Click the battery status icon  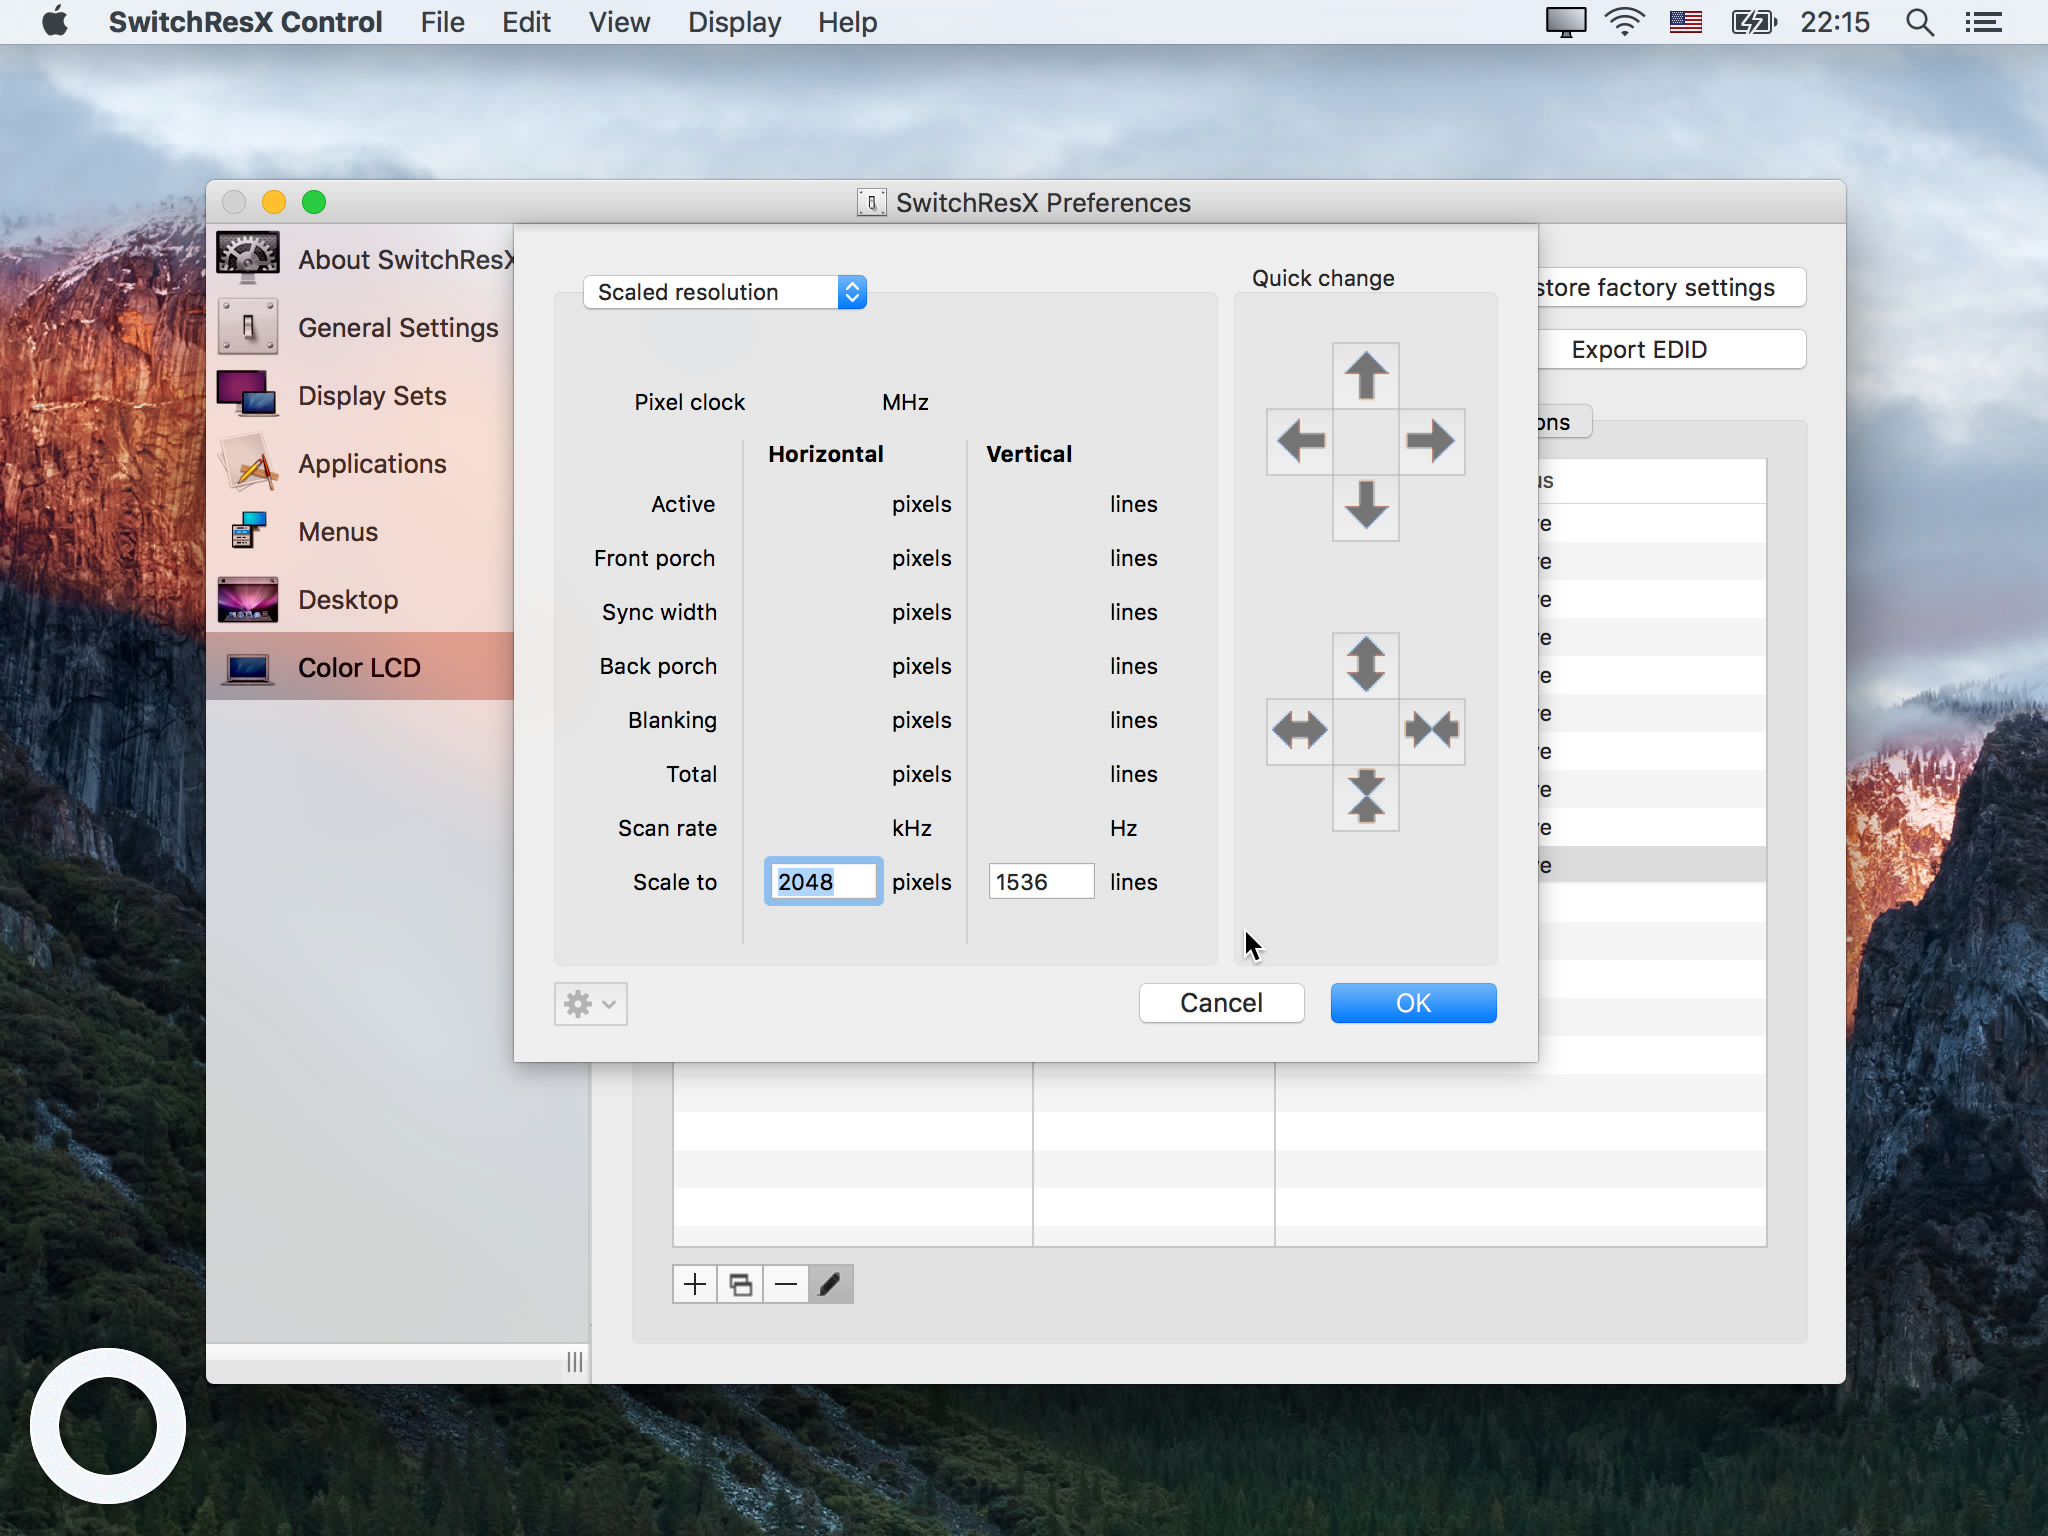coord(1753,22)
